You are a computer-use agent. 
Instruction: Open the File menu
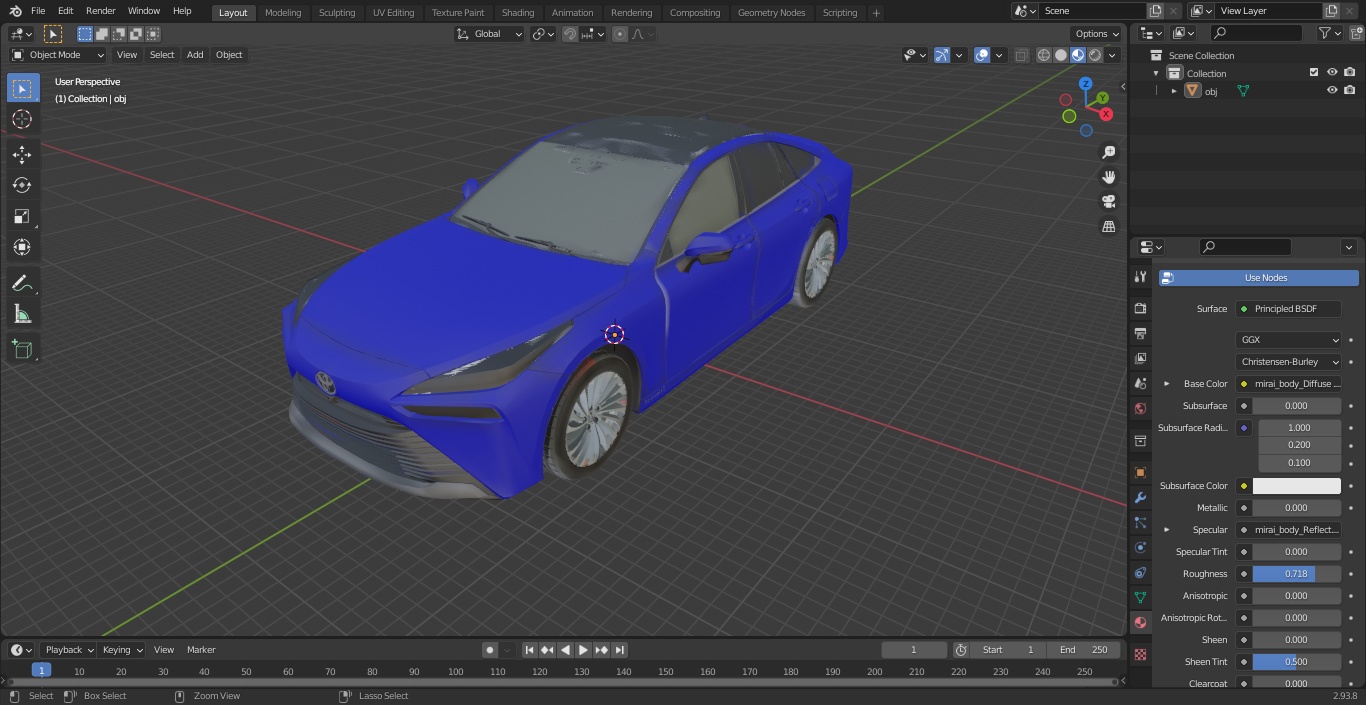(38, 11)
